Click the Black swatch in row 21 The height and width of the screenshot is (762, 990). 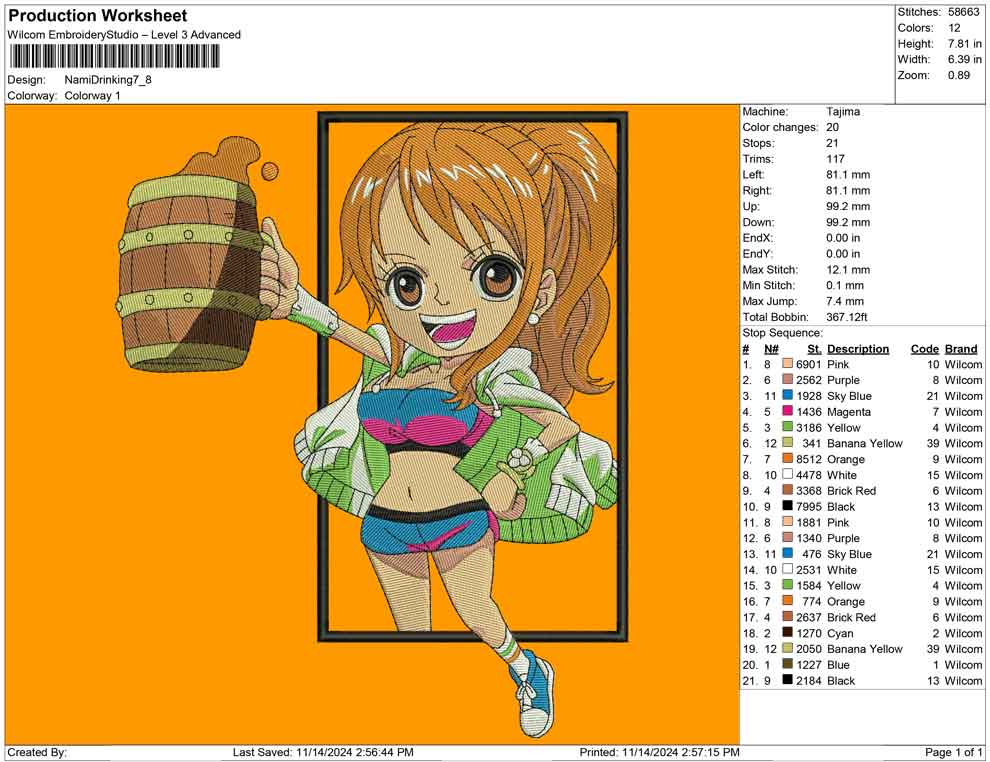tap(787, 680)
